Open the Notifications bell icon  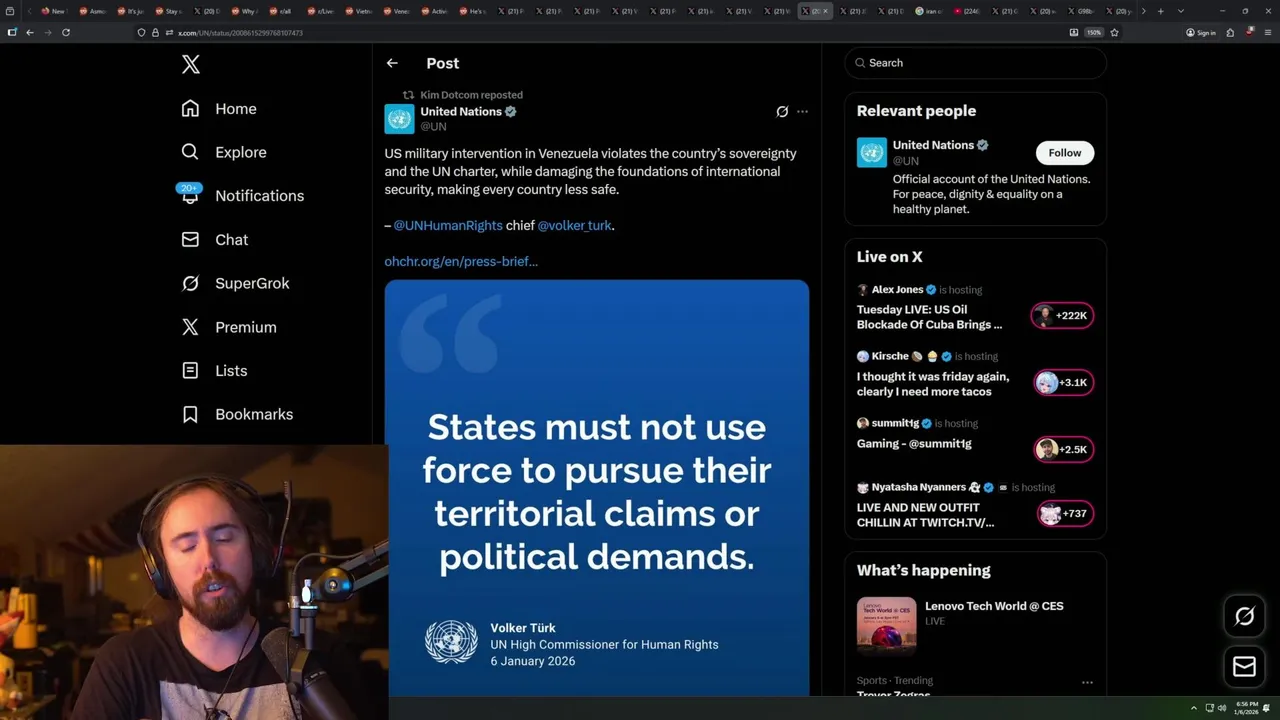190,195
